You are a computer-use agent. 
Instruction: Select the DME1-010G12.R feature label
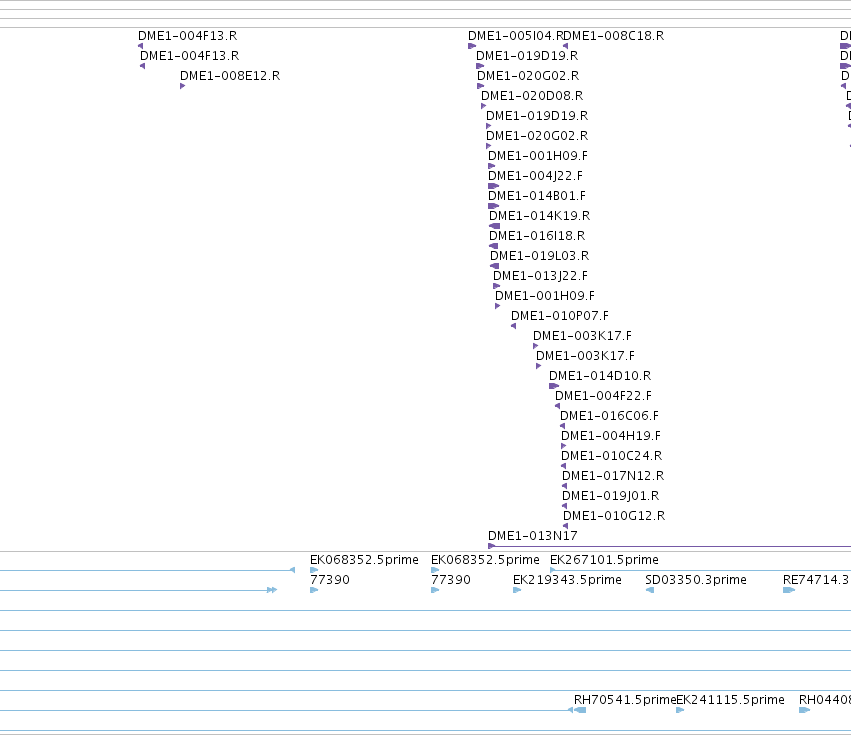(x=614, y=516)
